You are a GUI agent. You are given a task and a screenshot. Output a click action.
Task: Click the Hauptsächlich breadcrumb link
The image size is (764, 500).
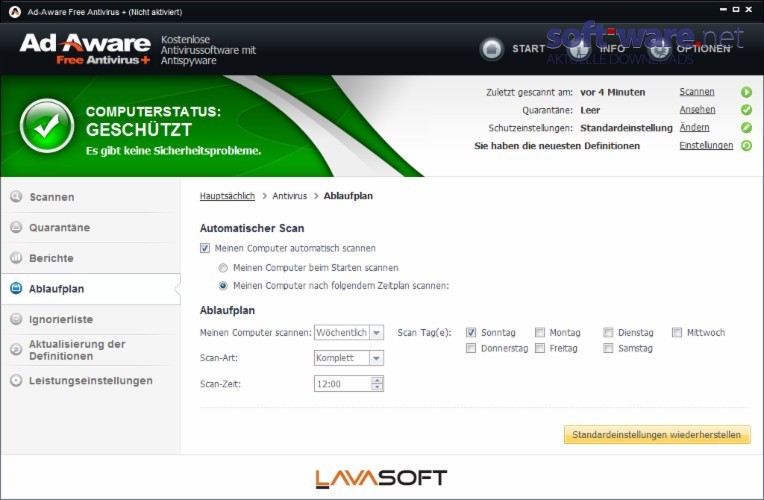[x=227, y=196]
